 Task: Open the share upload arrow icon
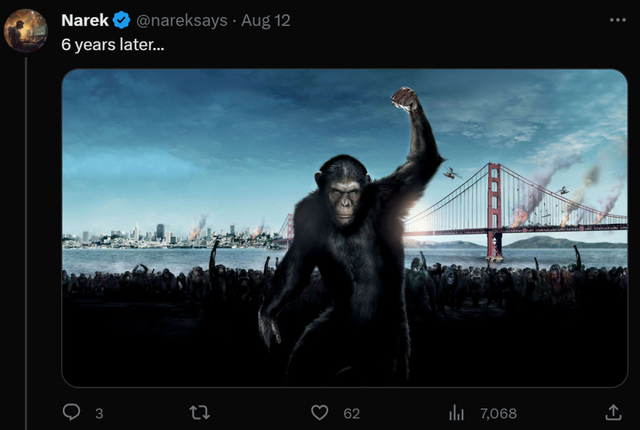[x=613, y=412]
